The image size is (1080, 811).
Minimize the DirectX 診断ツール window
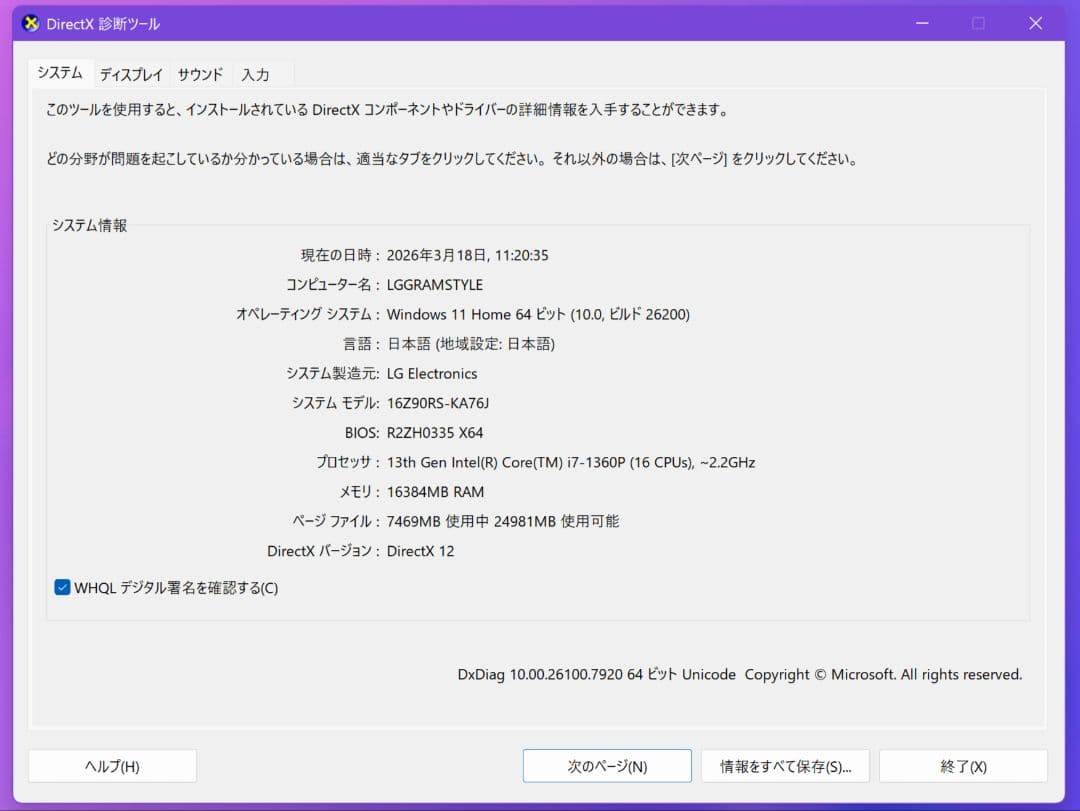tap(922, 23)
